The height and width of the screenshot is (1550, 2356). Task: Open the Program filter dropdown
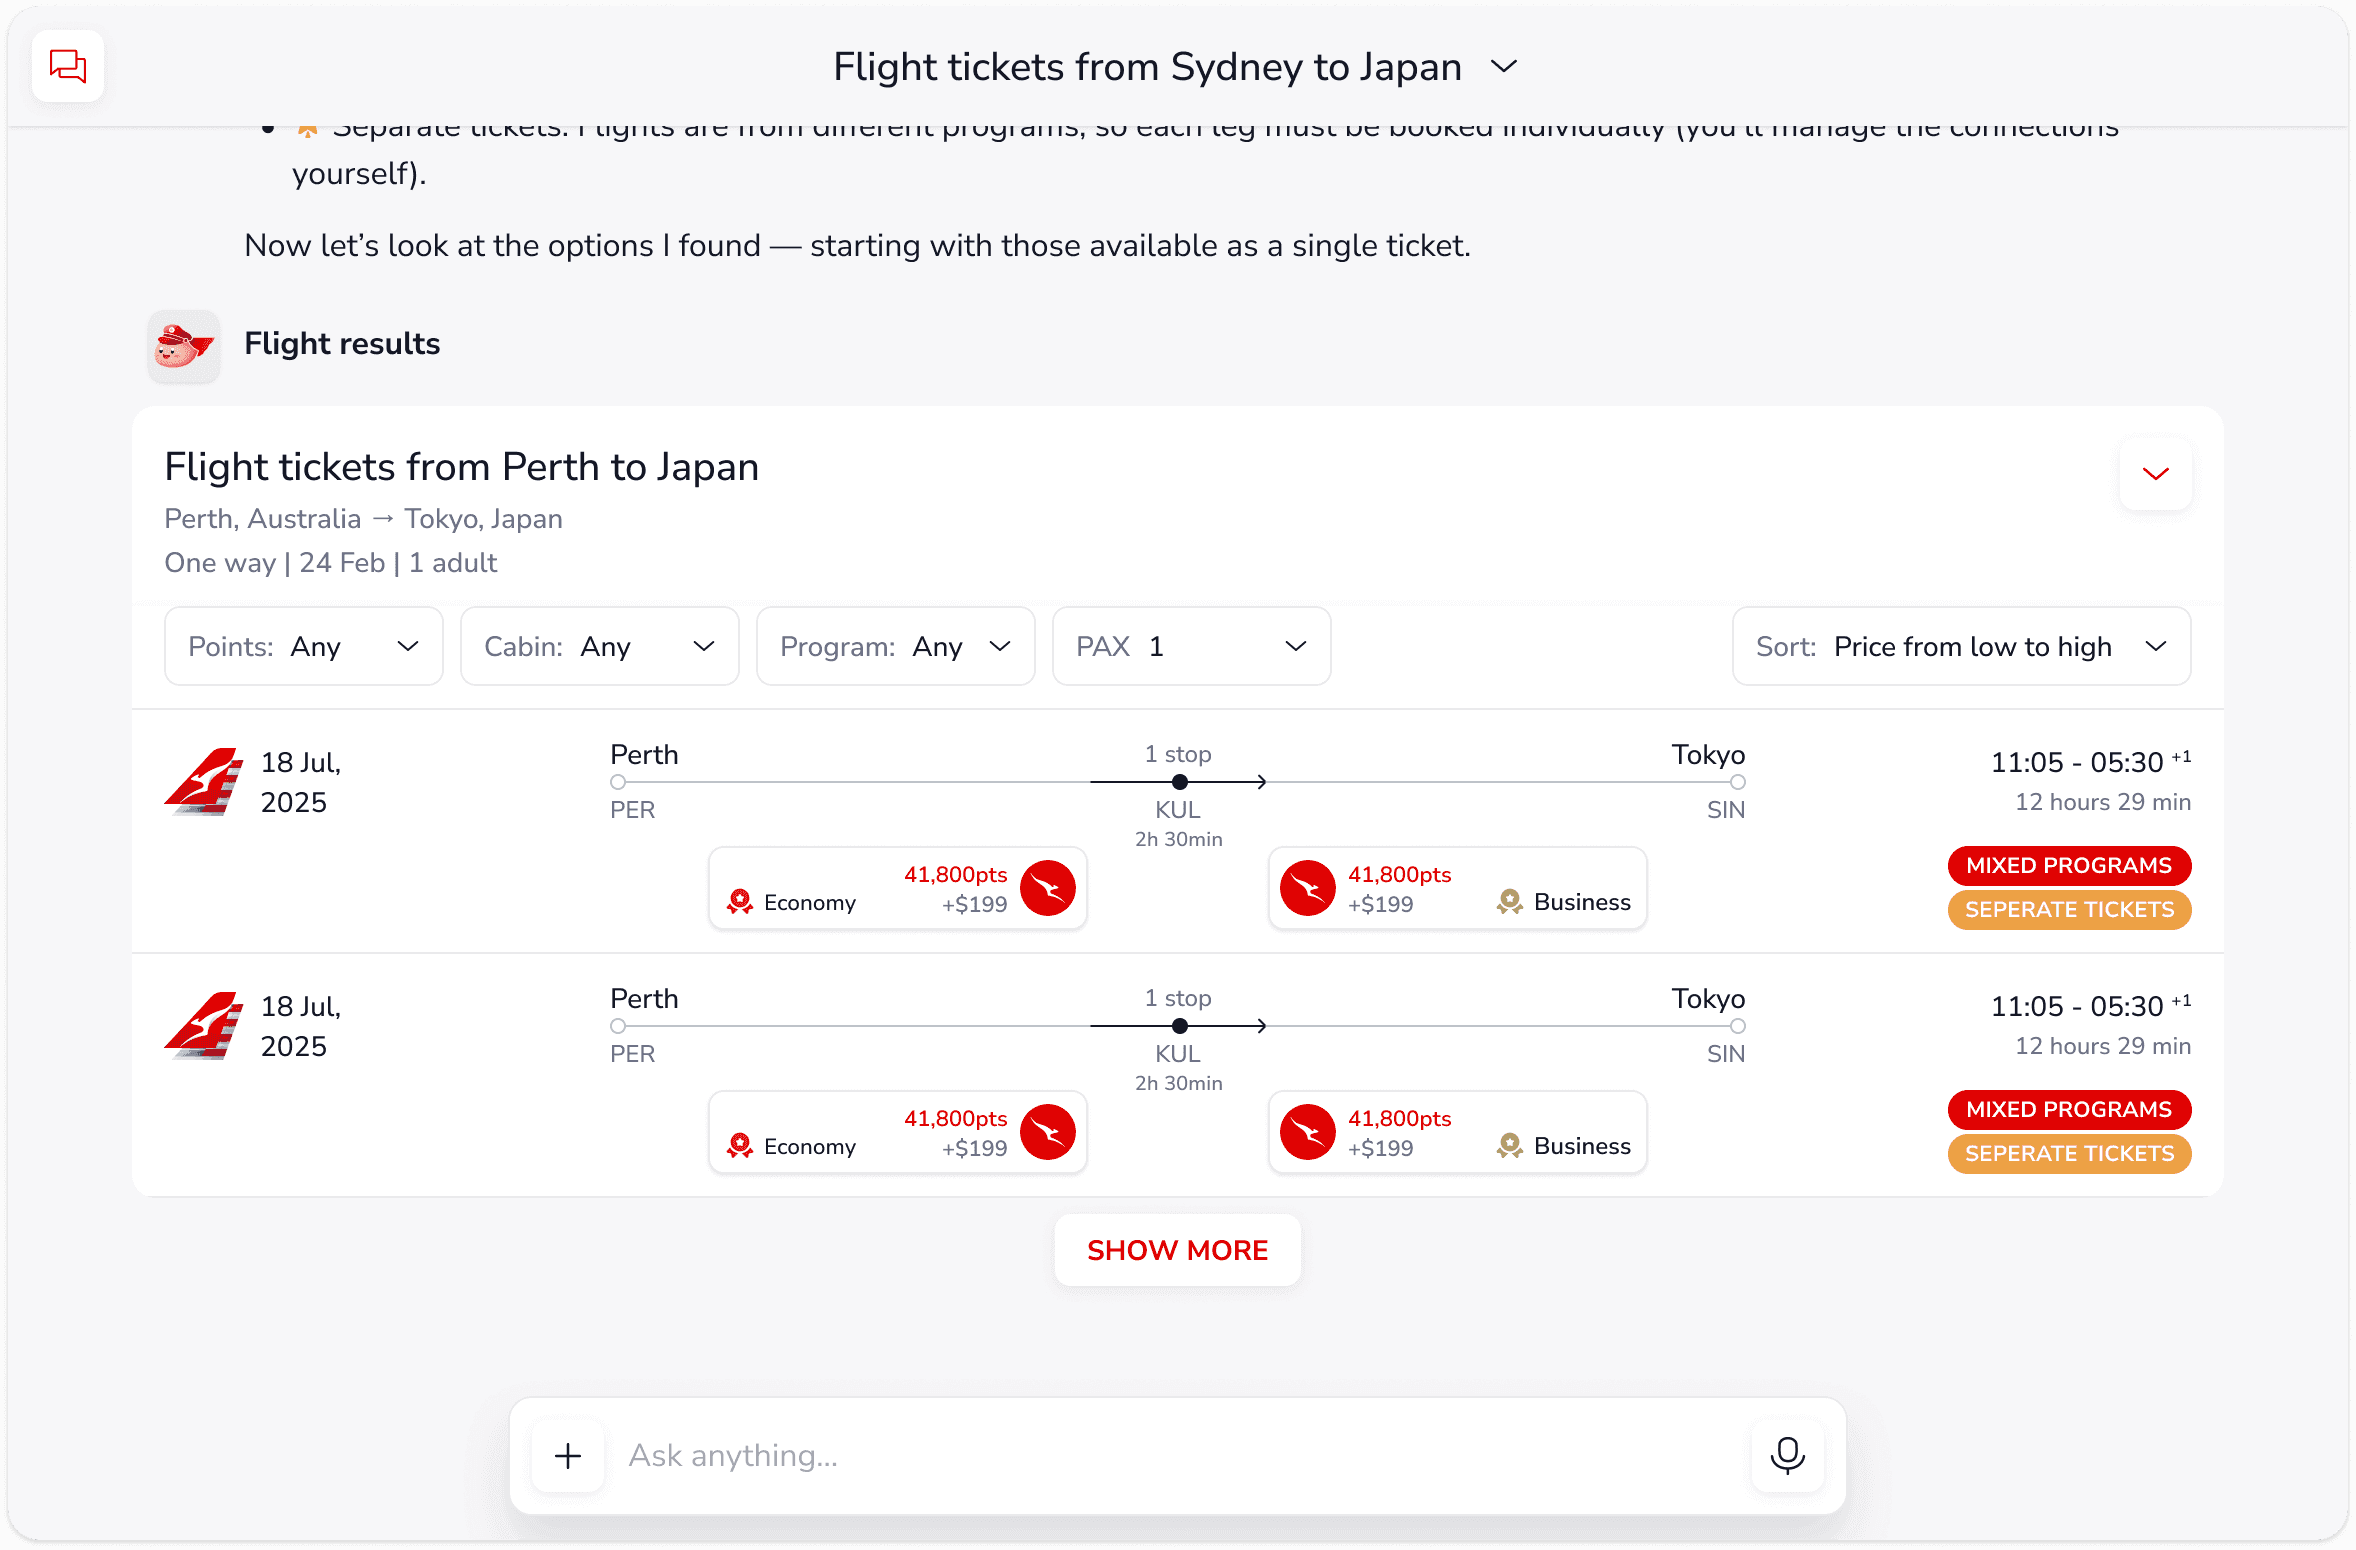pos(895,646)
